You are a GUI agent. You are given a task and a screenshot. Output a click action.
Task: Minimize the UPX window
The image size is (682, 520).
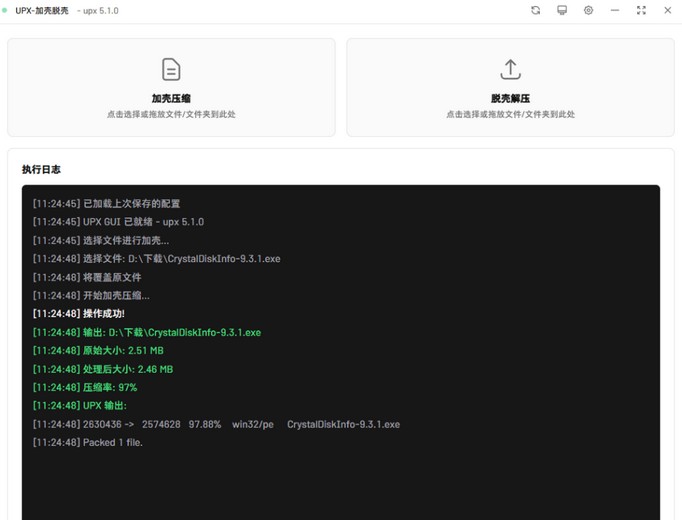(615, 10)
